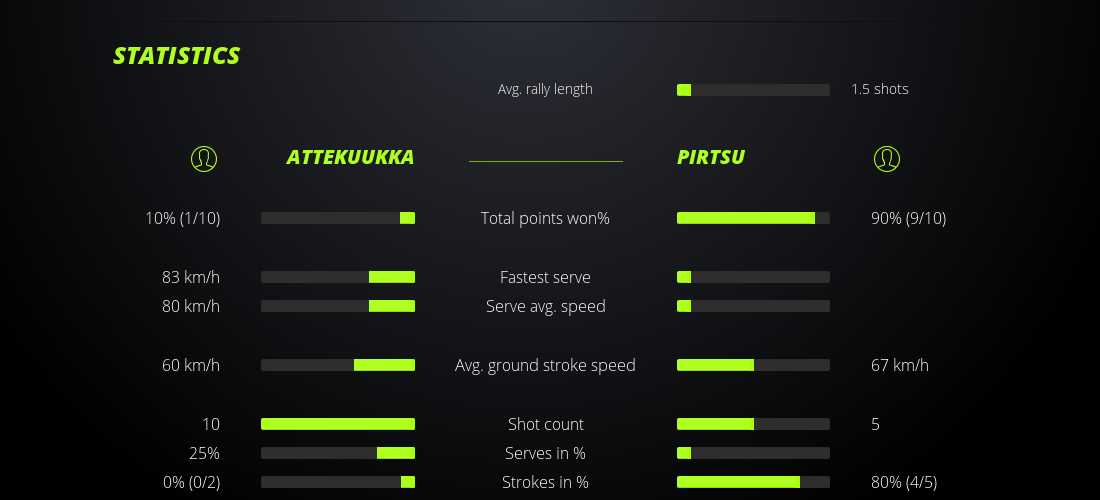
Task: Click Pirtsu's Strokes in % bar
Action: pyautogui.click(x=753, y=482)
